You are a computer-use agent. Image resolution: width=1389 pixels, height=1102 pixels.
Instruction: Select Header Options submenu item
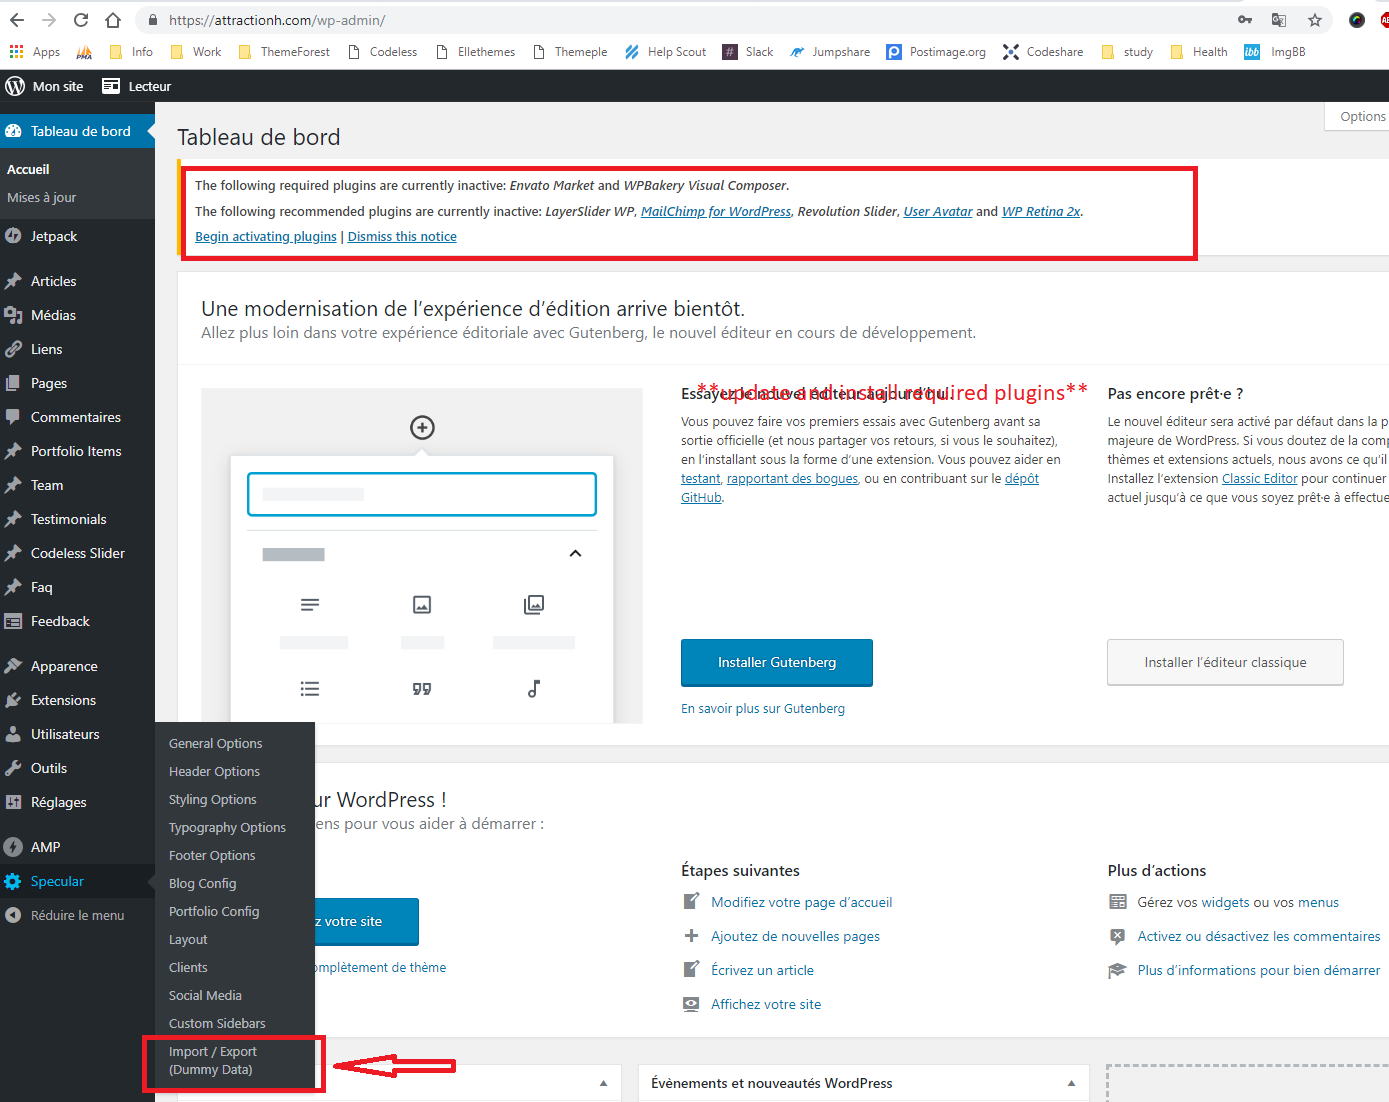(x=214, y=771)
